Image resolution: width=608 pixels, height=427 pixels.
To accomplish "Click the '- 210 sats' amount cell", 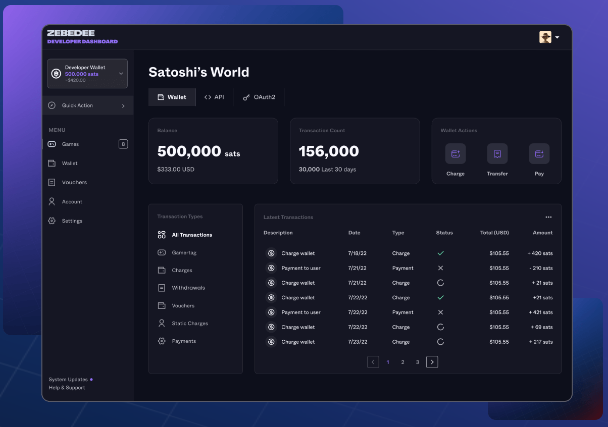I will point(541,268).
